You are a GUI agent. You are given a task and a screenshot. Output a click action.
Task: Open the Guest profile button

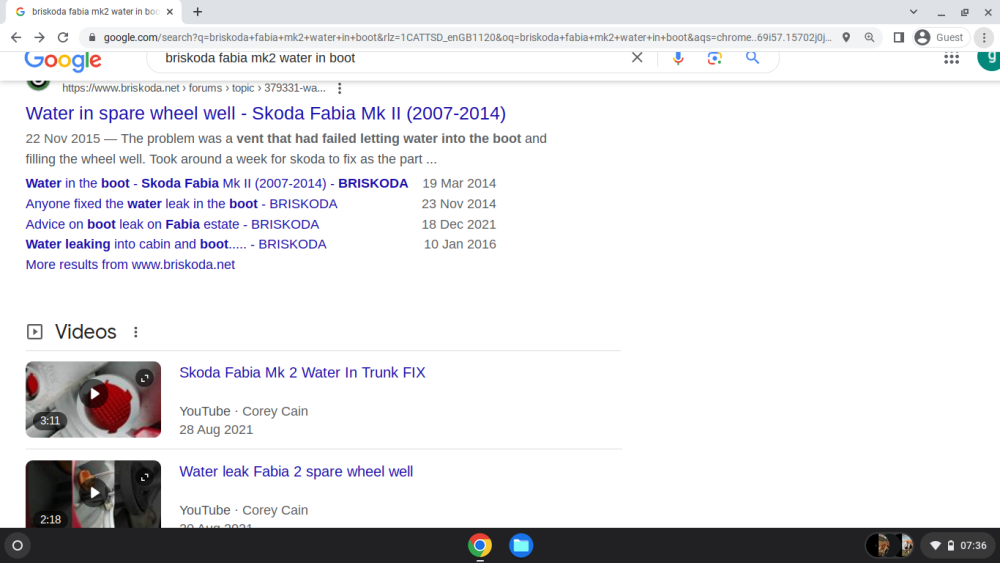tap(939, 38)
